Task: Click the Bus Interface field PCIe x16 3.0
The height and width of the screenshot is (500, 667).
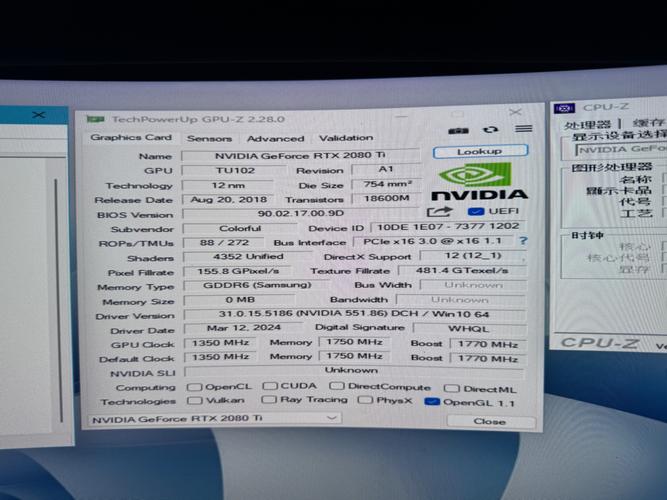Action: coord(433,241)
